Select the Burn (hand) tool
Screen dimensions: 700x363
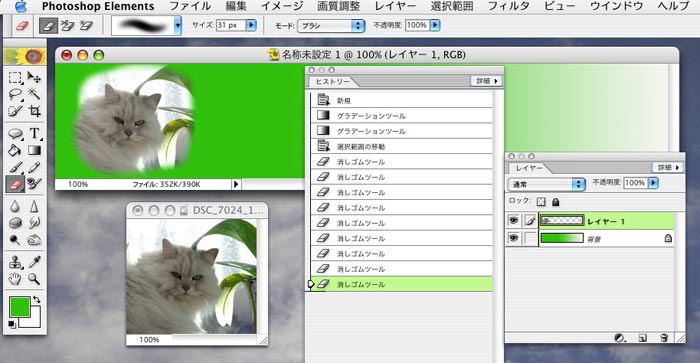[34, 240]
